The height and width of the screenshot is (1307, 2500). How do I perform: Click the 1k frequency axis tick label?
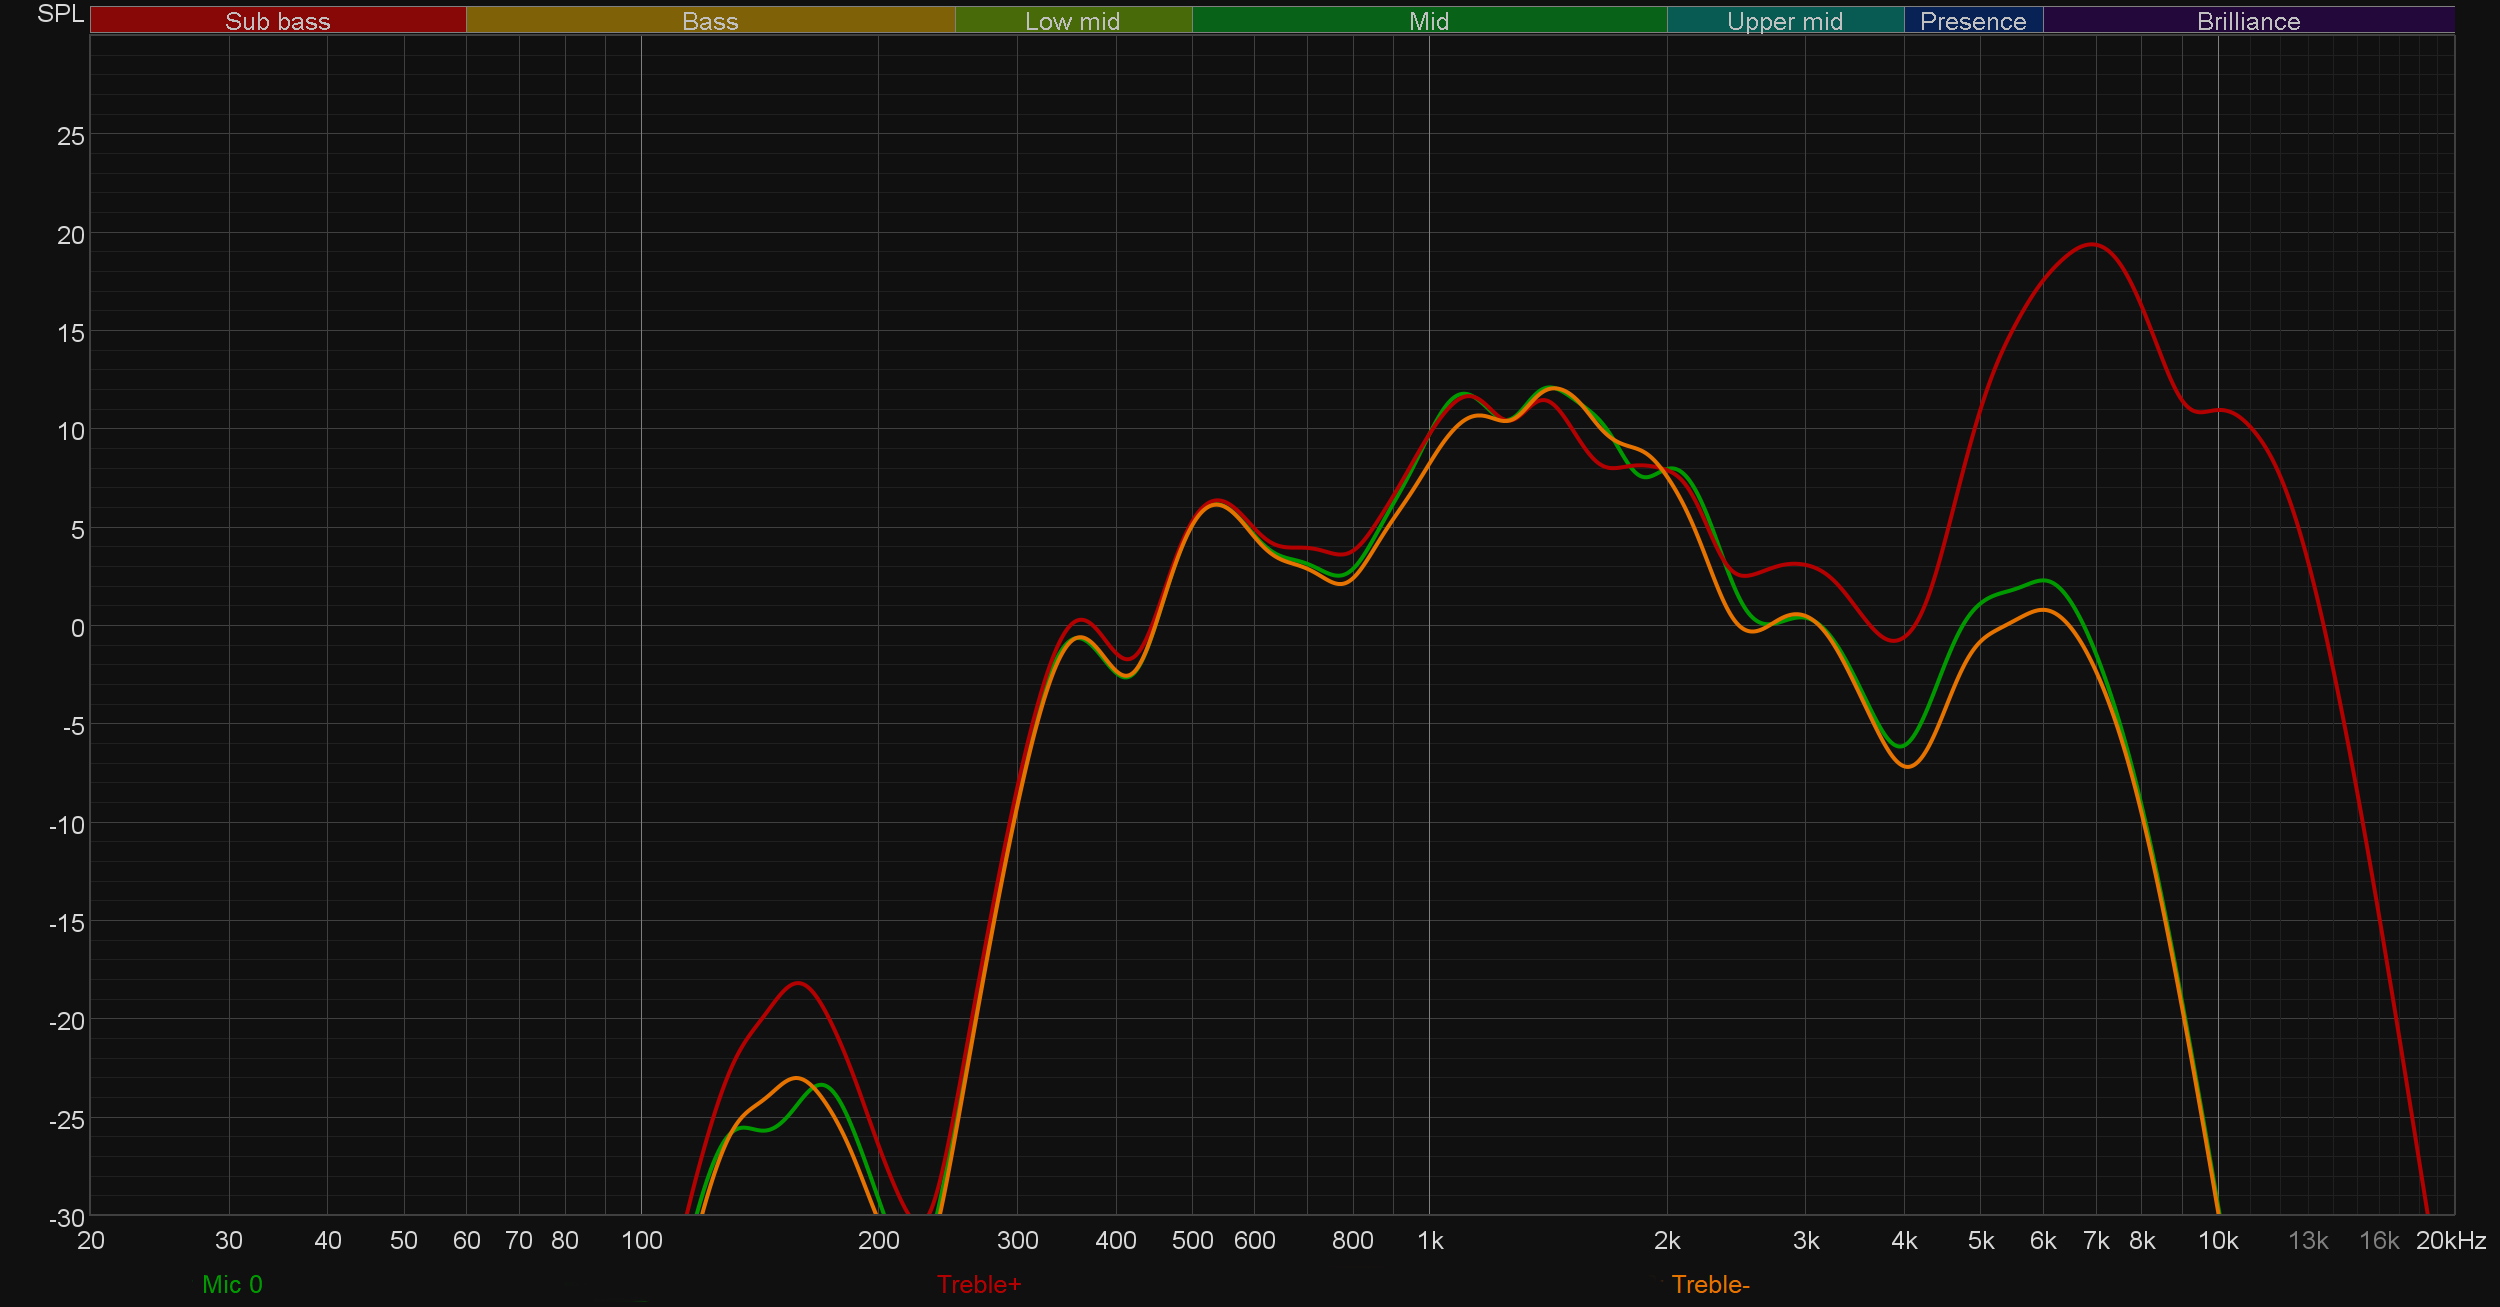(x=1430, y=1241)
